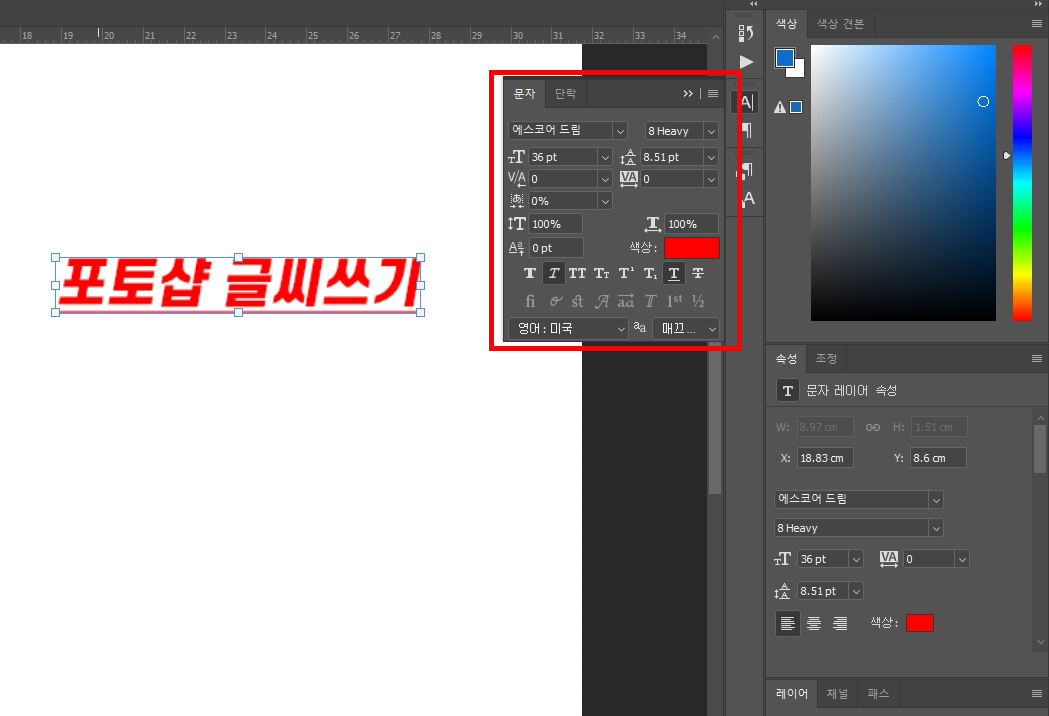Click the titling alternates T icon

pyautogui.click(x=650, y=301)
